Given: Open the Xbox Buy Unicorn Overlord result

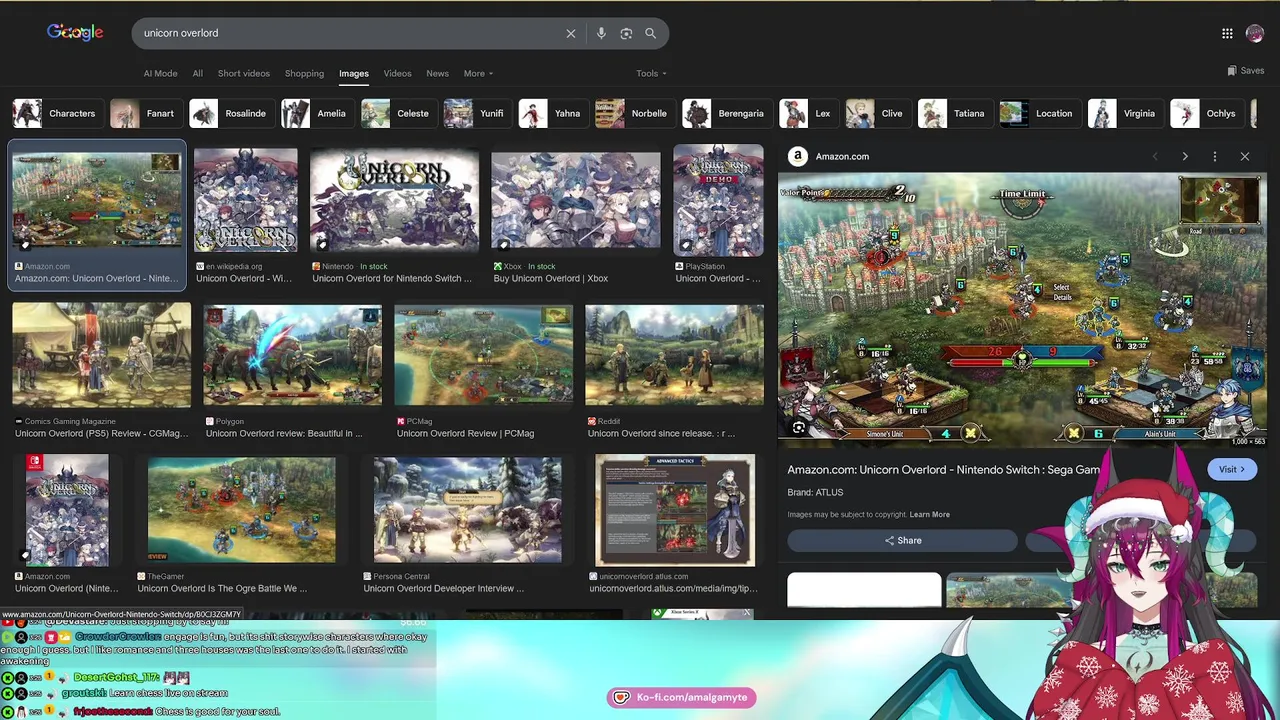Looking at the screenshot, I should coord(576,200).
